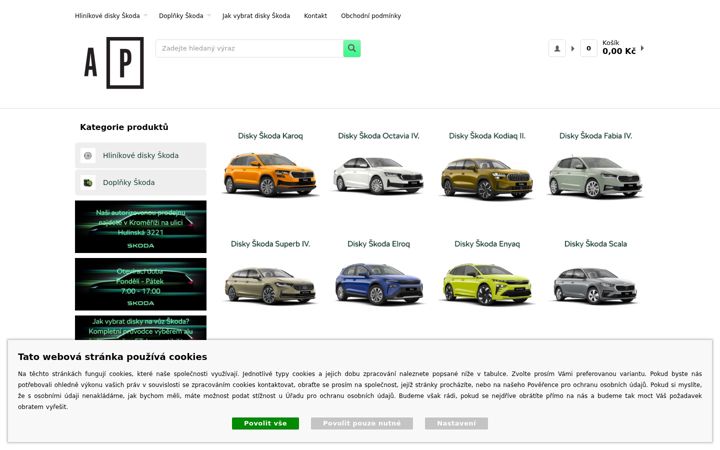Click the cart item count box
Image resolution: width=720 pixels, height=450 pixels.
pyautogui.click(x=589, y=48)
